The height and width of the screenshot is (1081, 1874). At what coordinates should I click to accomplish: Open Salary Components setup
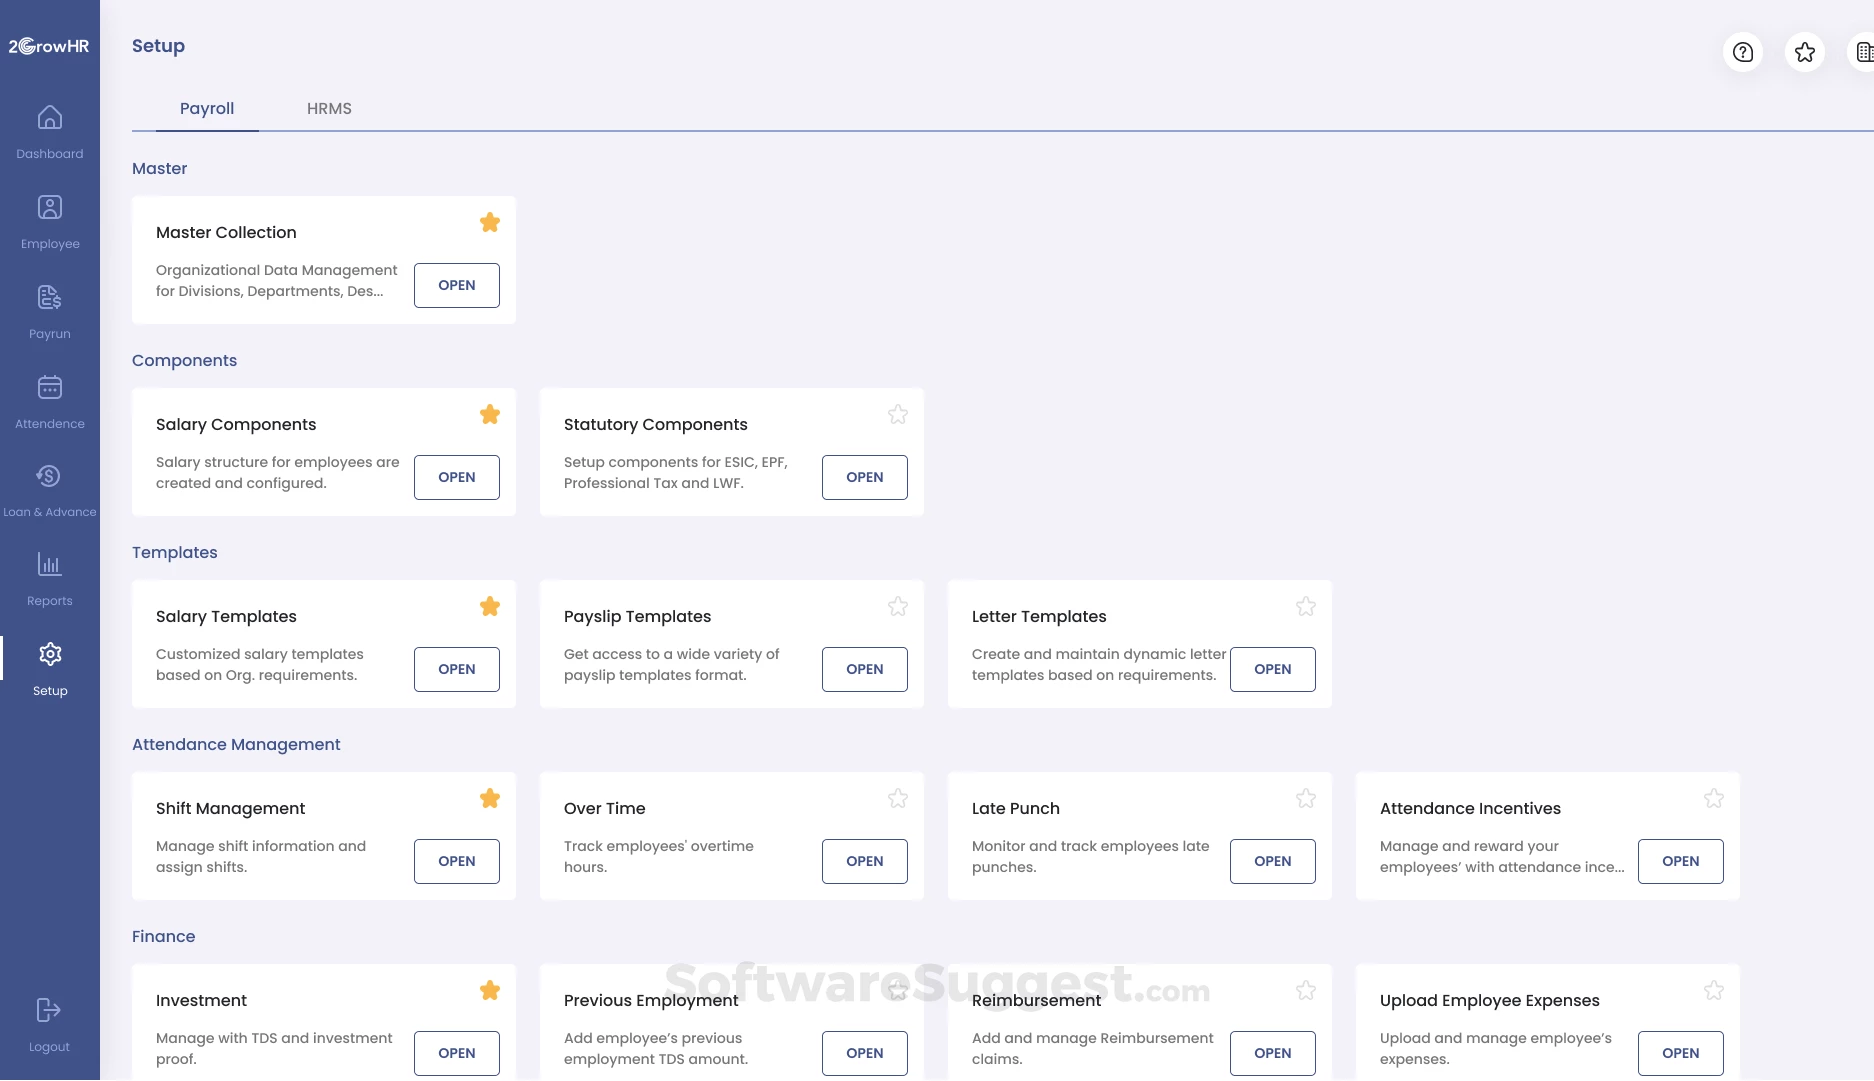tap(457, 477)
